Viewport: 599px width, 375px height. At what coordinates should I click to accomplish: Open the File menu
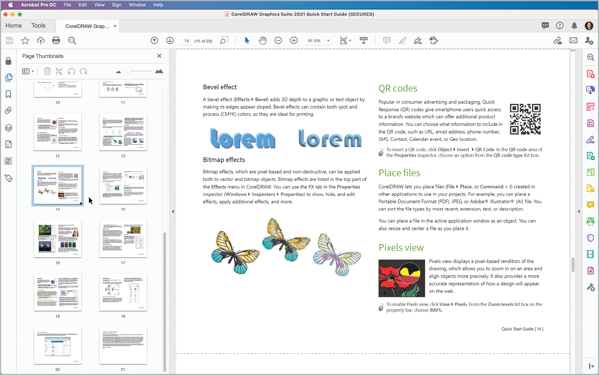point(67,5)
